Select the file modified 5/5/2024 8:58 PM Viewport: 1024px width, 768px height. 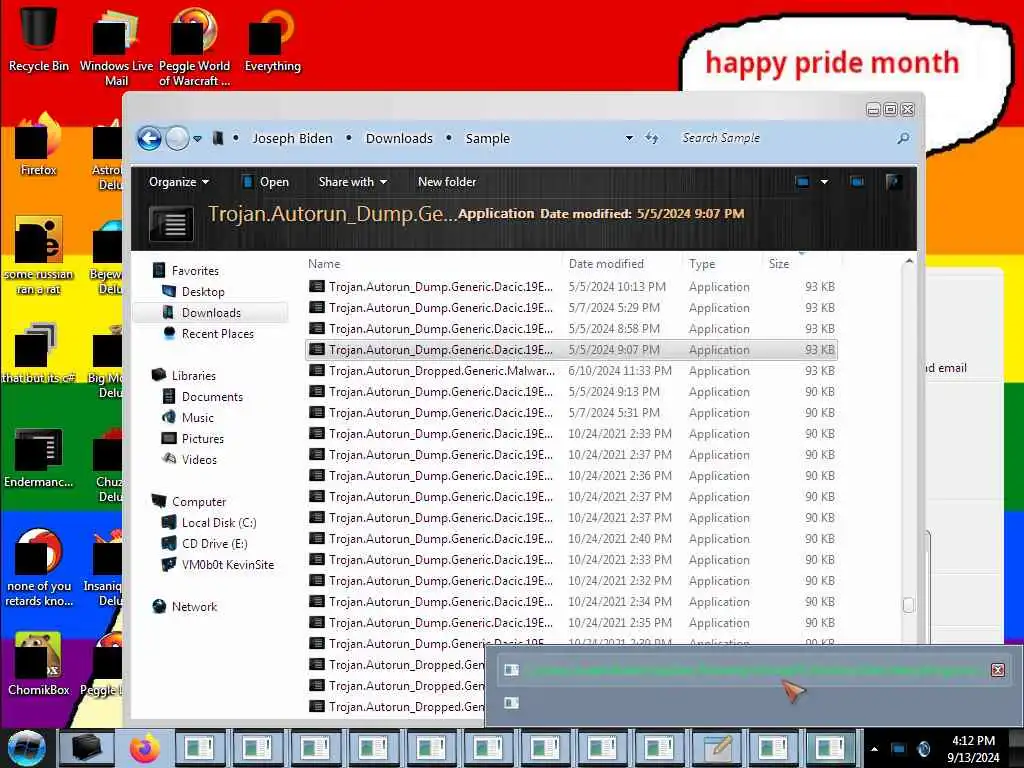pyautogui.click(x=571, y=328)
